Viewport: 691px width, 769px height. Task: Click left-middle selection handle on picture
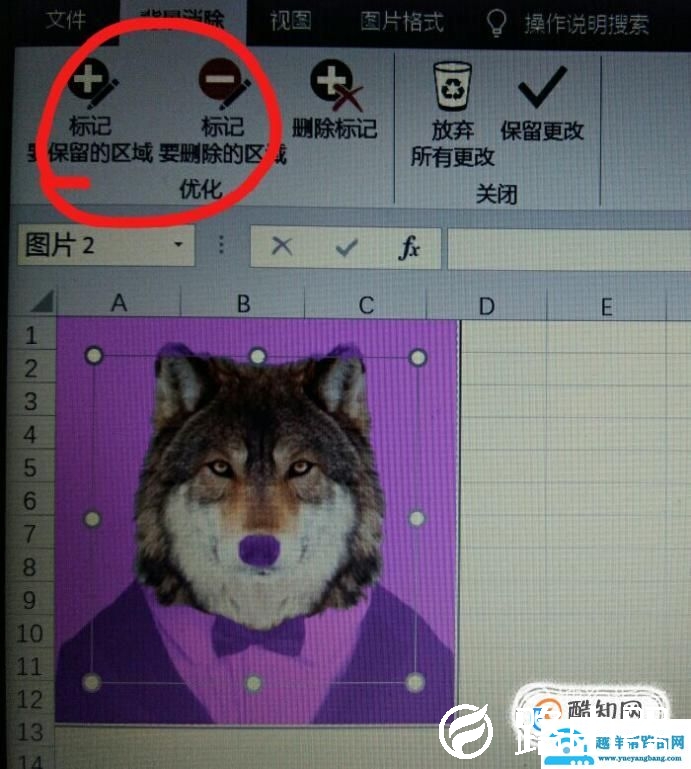pos(93,518)
